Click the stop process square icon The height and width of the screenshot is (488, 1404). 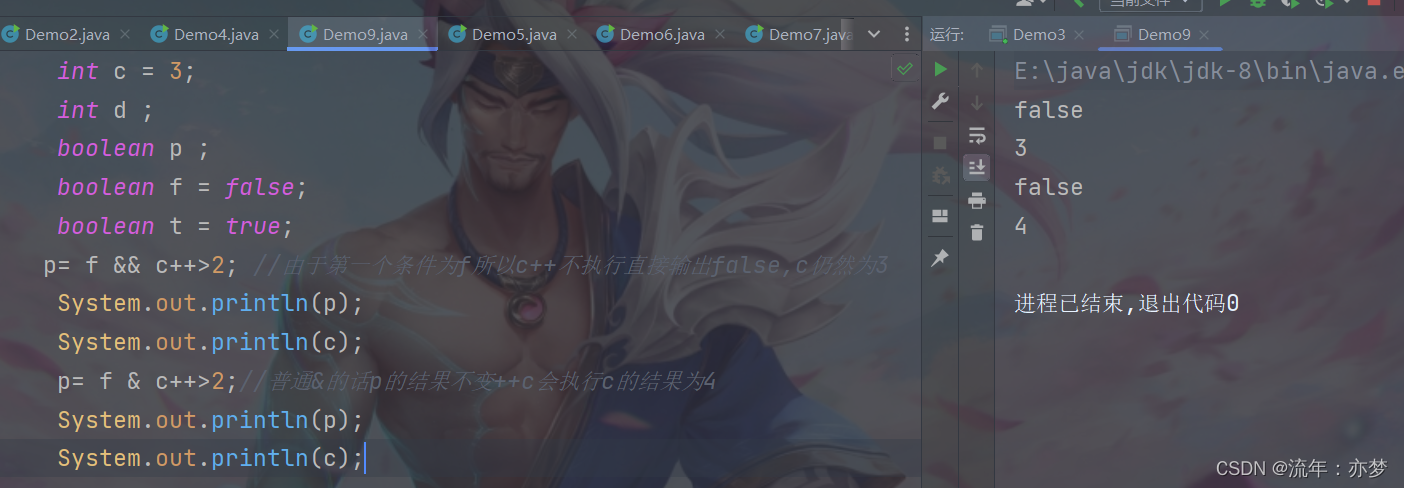click(940, 143)
